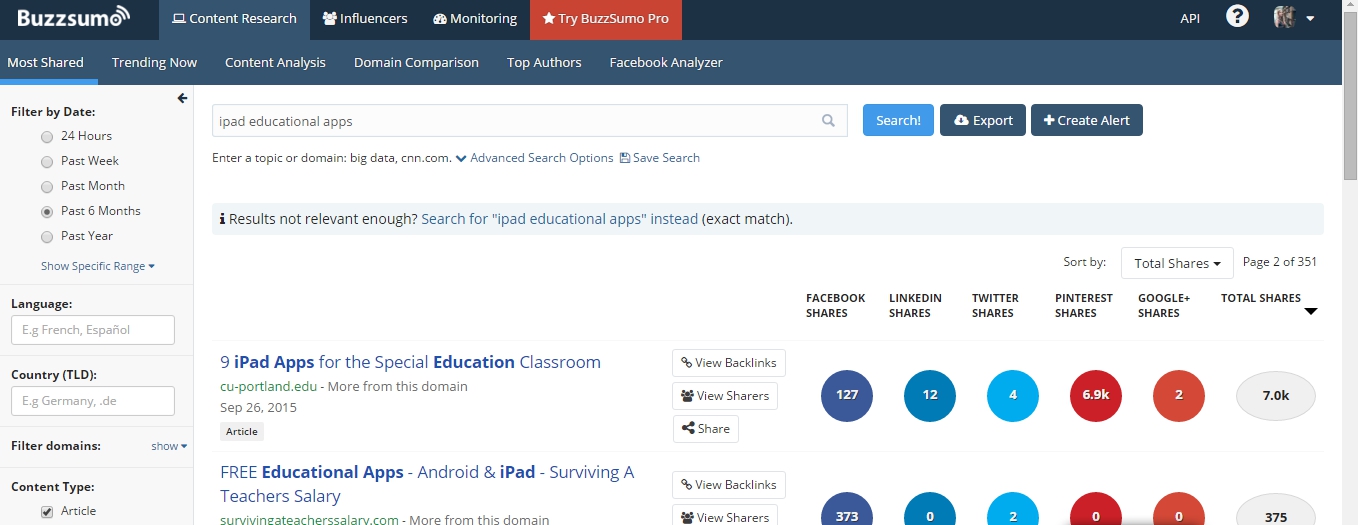The image size is (1358, 525).
Task: Collapse the filter sidebar with the arrow icon
Action: (x=182, y=98)
